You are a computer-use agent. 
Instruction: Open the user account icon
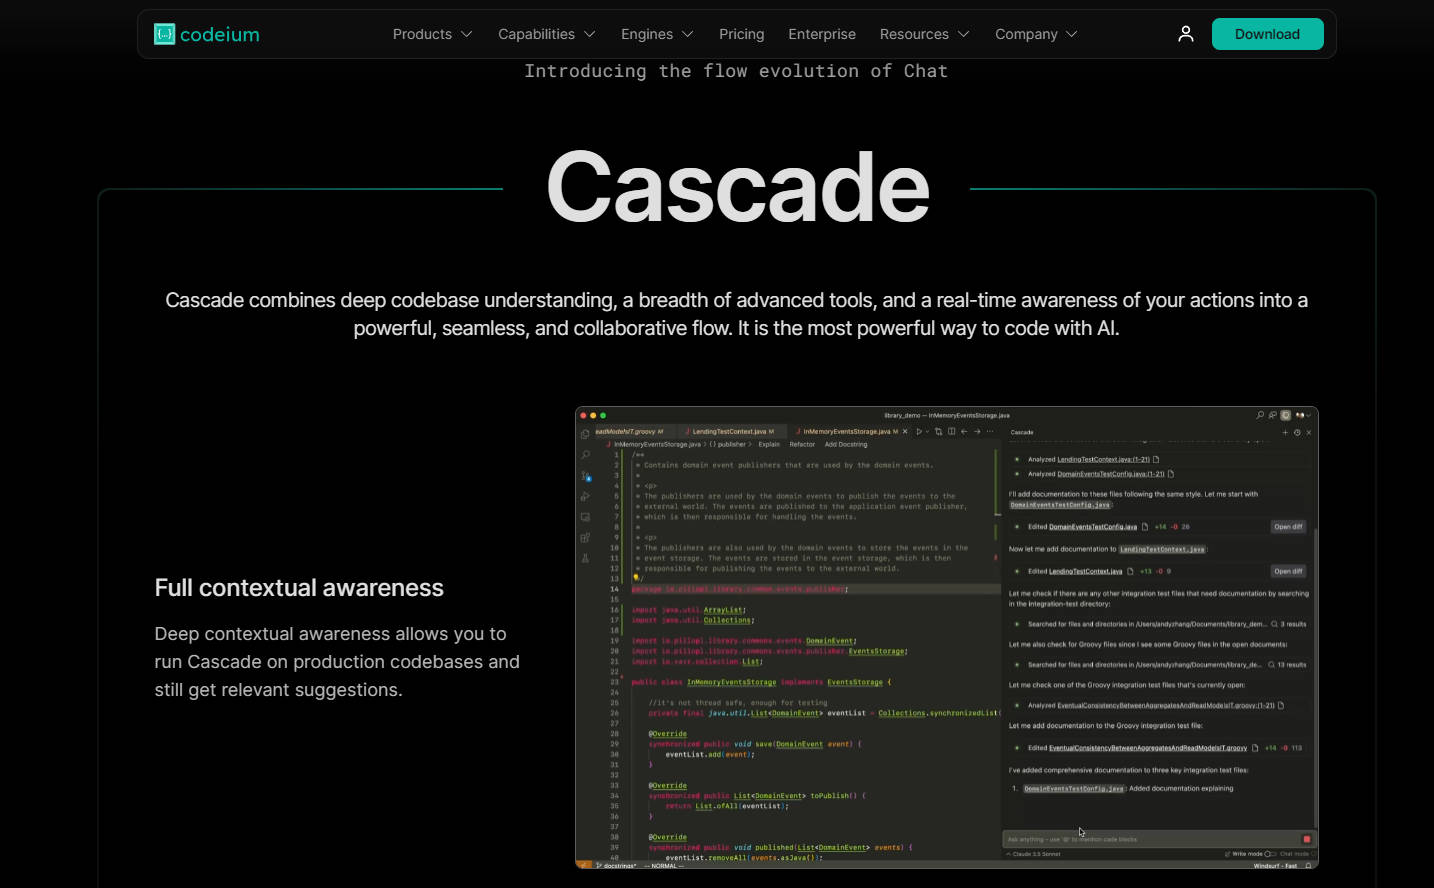coord(1185,34)
